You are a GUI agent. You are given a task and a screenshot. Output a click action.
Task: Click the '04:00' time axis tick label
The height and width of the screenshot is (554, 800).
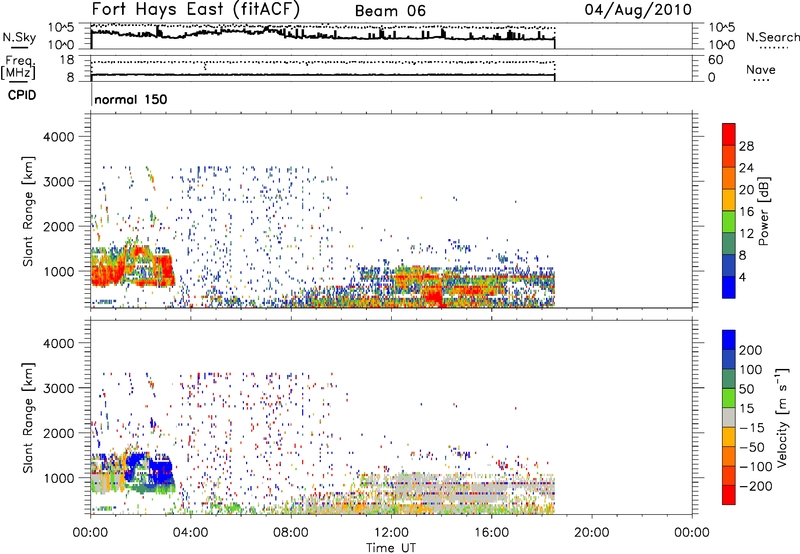[191, 533]
